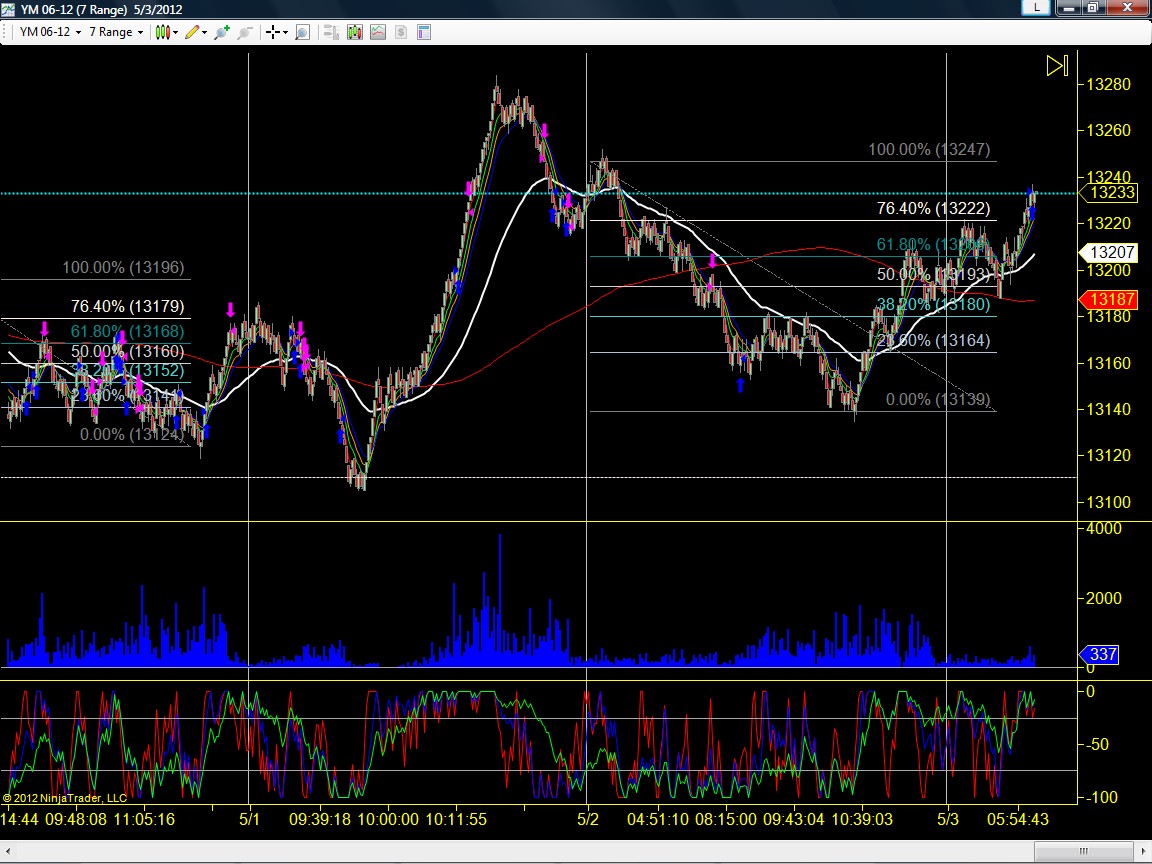Image resolution: width=1152 pixels, height=864 pixels.
Task: Click the 05:54:43 time axis label
Action: coord(1018,818)
